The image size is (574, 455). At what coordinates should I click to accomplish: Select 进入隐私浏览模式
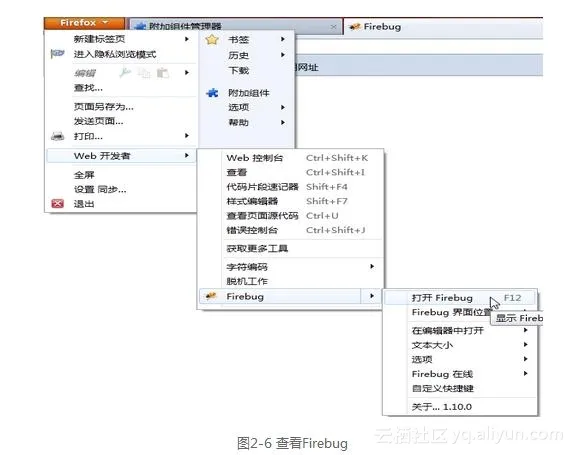click(120, 54)
